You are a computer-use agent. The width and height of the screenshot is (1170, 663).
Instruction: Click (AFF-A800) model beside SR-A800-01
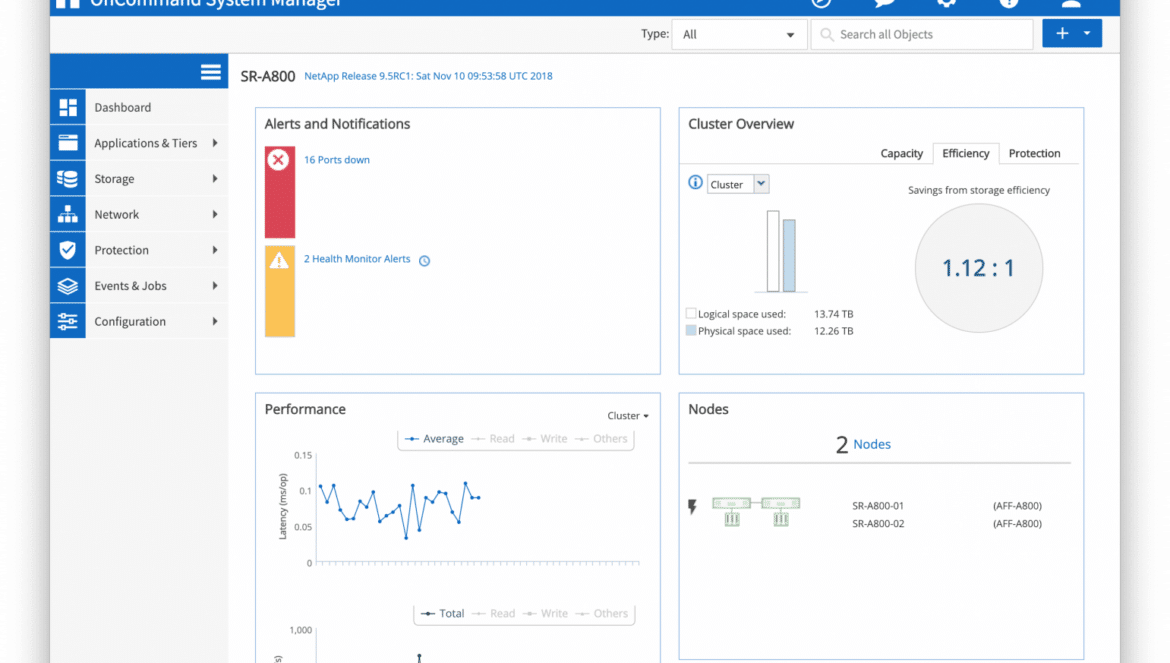1017,506
